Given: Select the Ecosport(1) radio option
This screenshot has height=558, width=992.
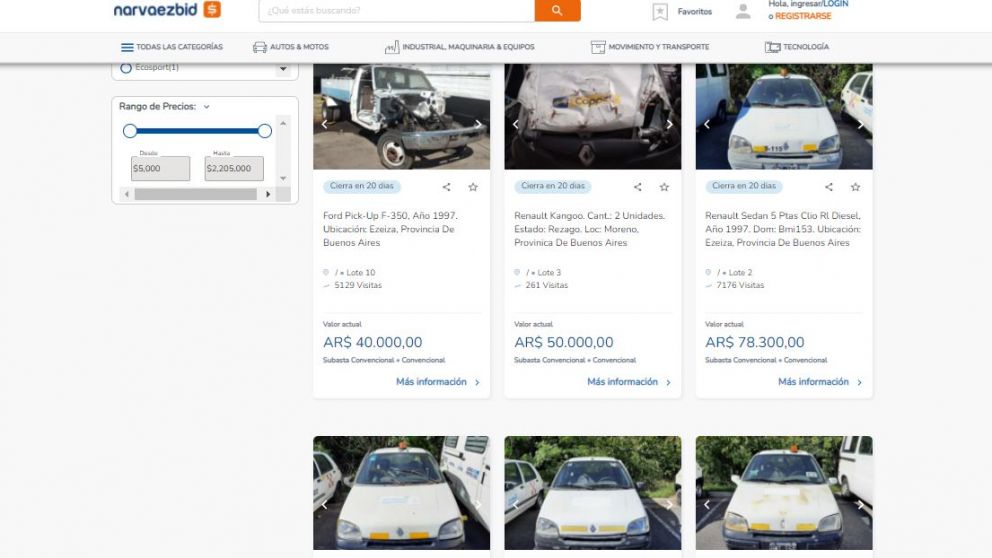Looking at the screenshot, I should click(x=126, y=68).
